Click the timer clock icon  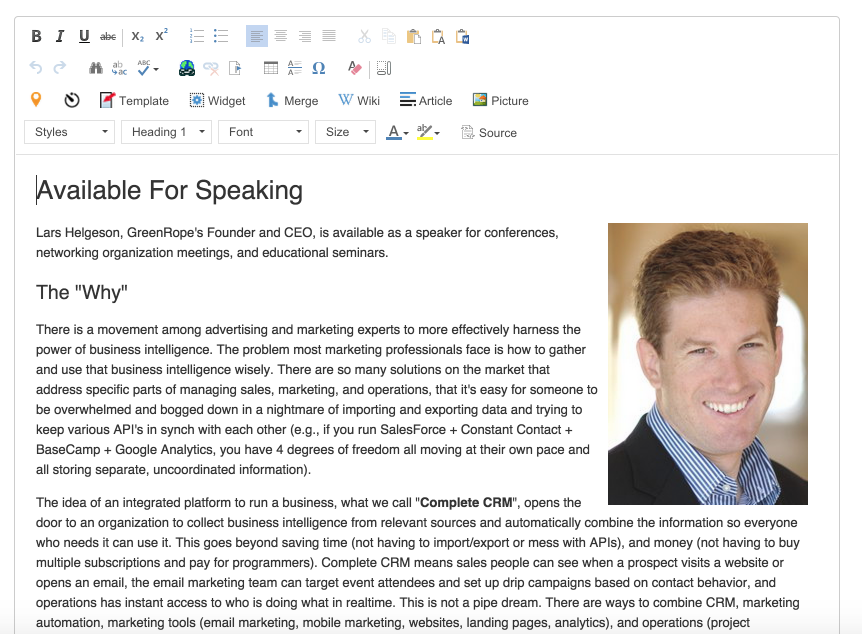(x=71, y=100)
